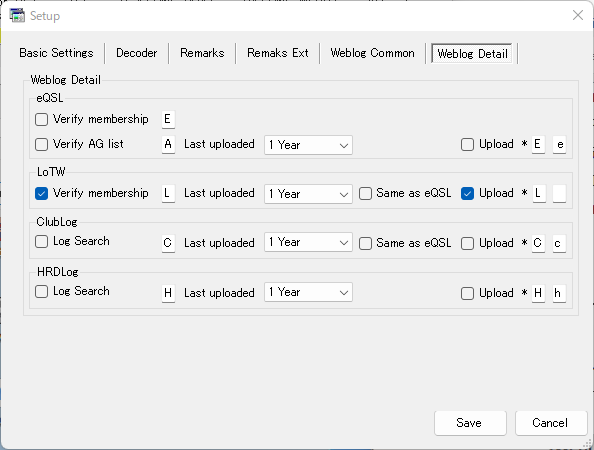Tick the Verify AG list checkbox
Viewport: 594px width, 450px height.
click(41, 144)
